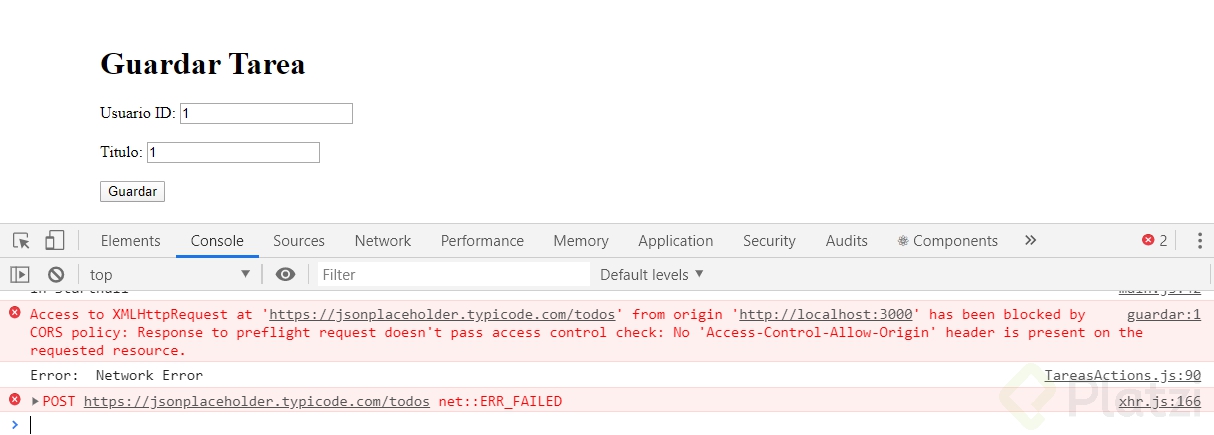Open the DevTools three-dot menu
This screenshot has width=1214, height=435.
pos(1199,241)
